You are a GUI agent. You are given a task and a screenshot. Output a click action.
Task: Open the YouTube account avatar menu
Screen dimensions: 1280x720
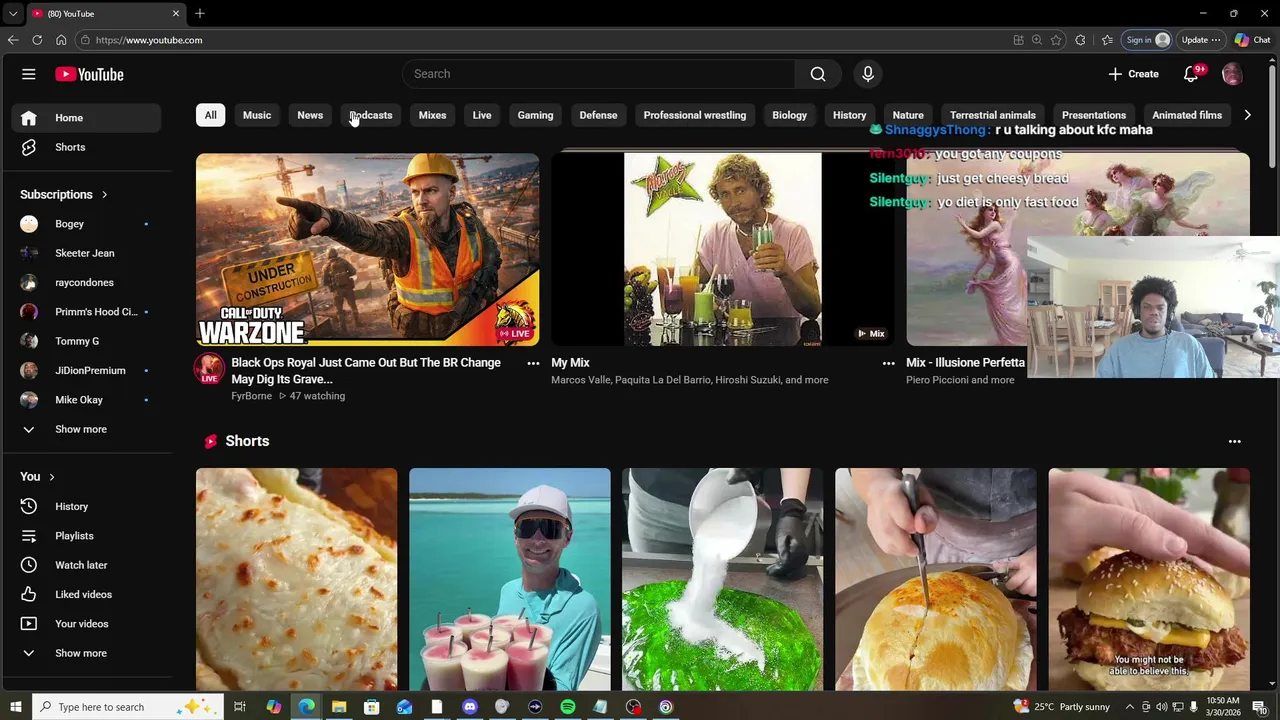pyautogui.click(x=1232, y=74)
